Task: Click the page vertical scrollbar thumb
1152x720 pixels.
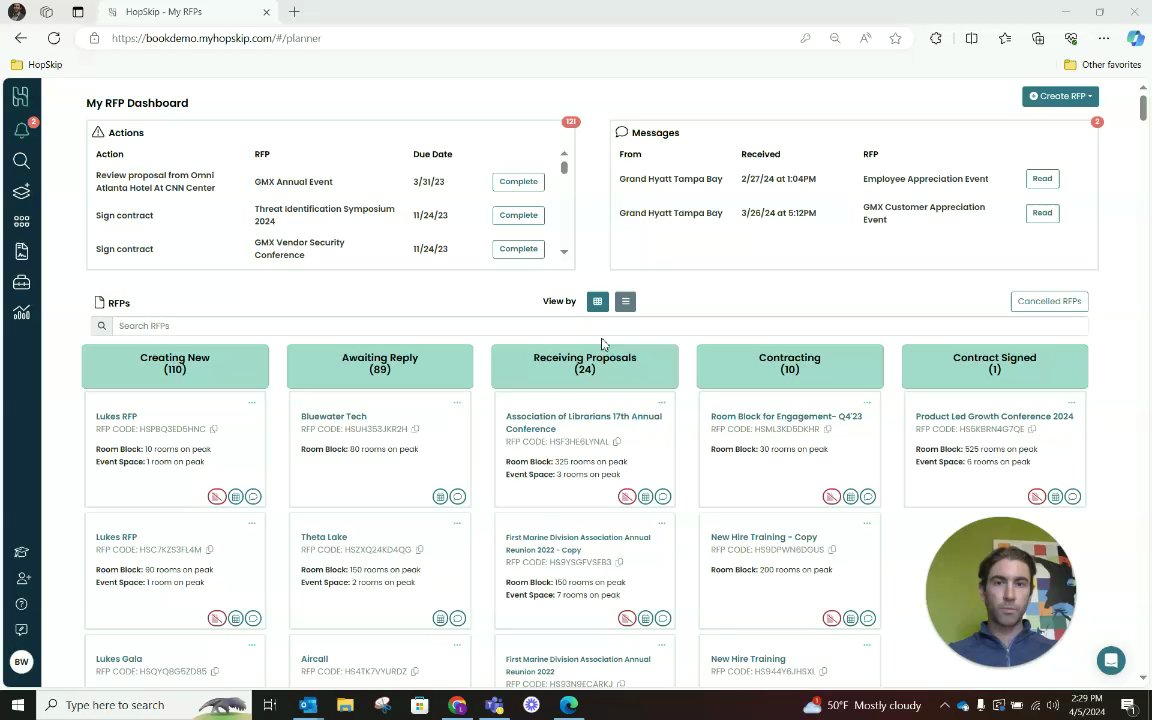Action: (1142, 107)
